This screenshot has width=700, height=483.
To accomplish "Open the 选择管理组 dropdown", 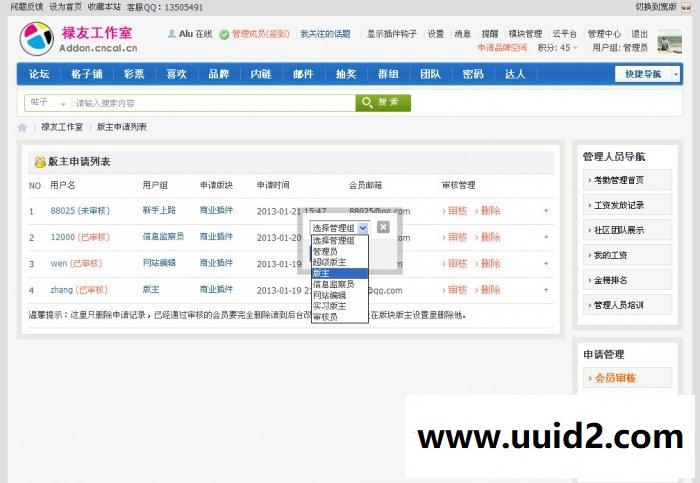I will point(339,228).
